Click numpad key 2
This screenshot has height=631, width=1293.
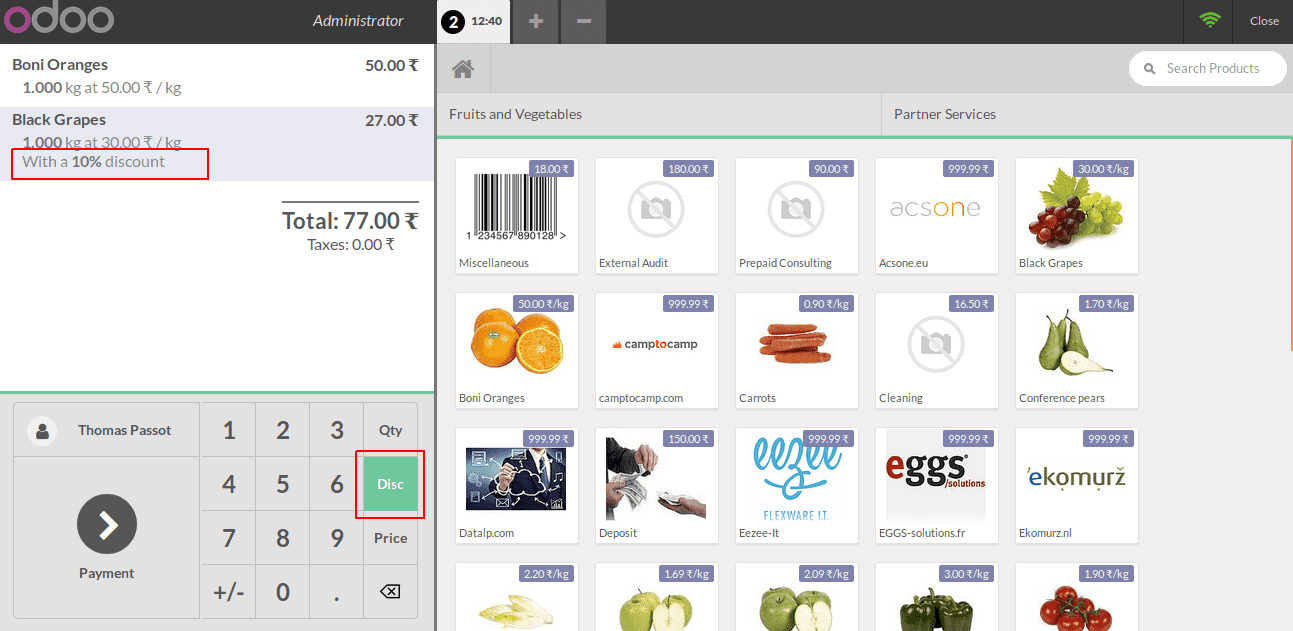tap(283, 430)
